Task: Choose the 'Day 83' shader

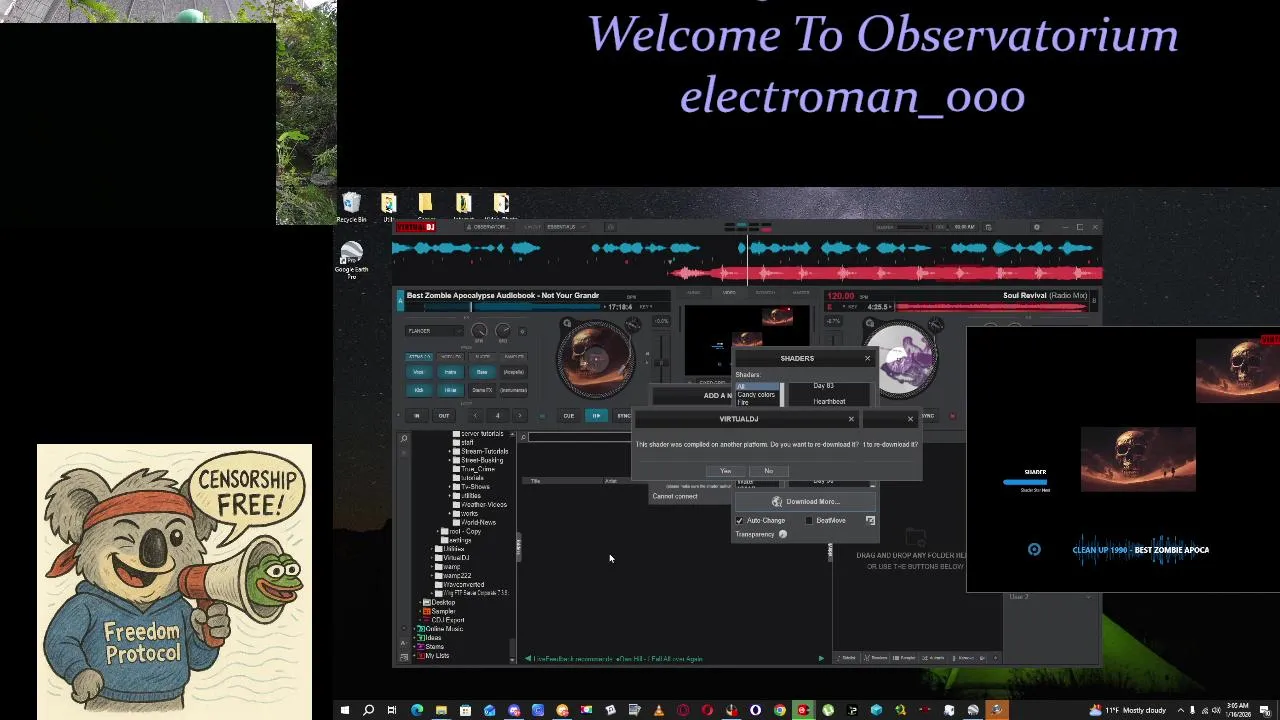Action: coord(823,386)
